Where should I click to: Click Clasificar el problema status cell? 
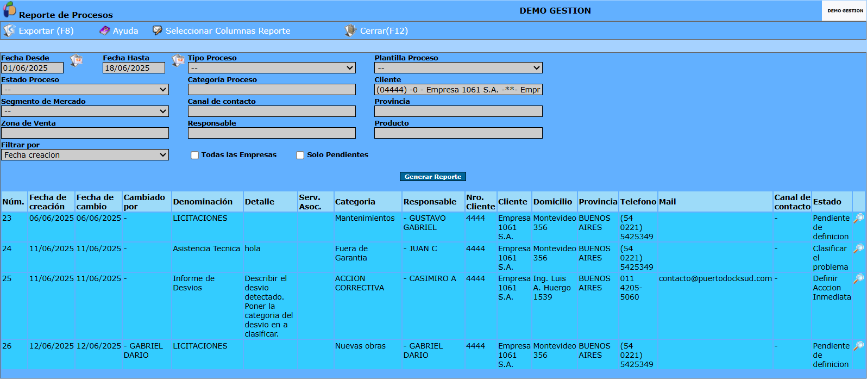(831, 257)
